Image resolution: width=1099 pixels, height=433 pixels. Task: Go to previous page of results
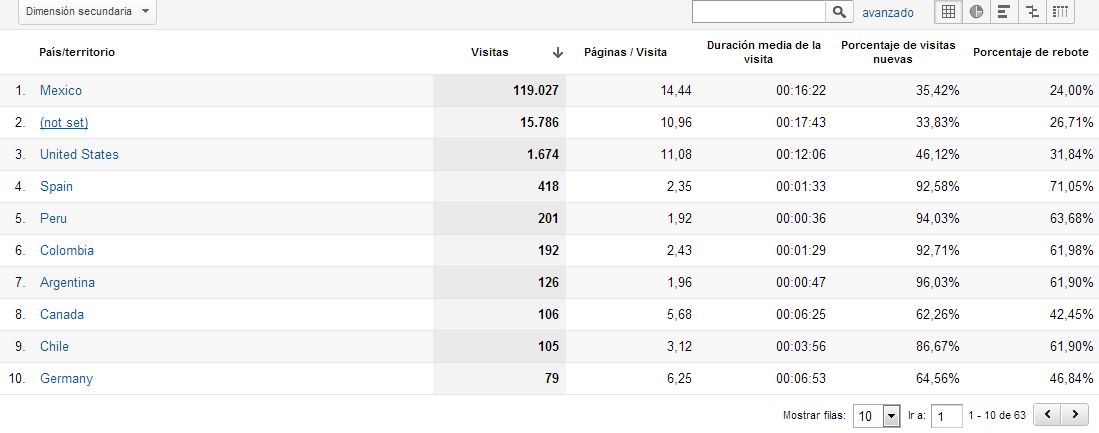coord(1047,414)
